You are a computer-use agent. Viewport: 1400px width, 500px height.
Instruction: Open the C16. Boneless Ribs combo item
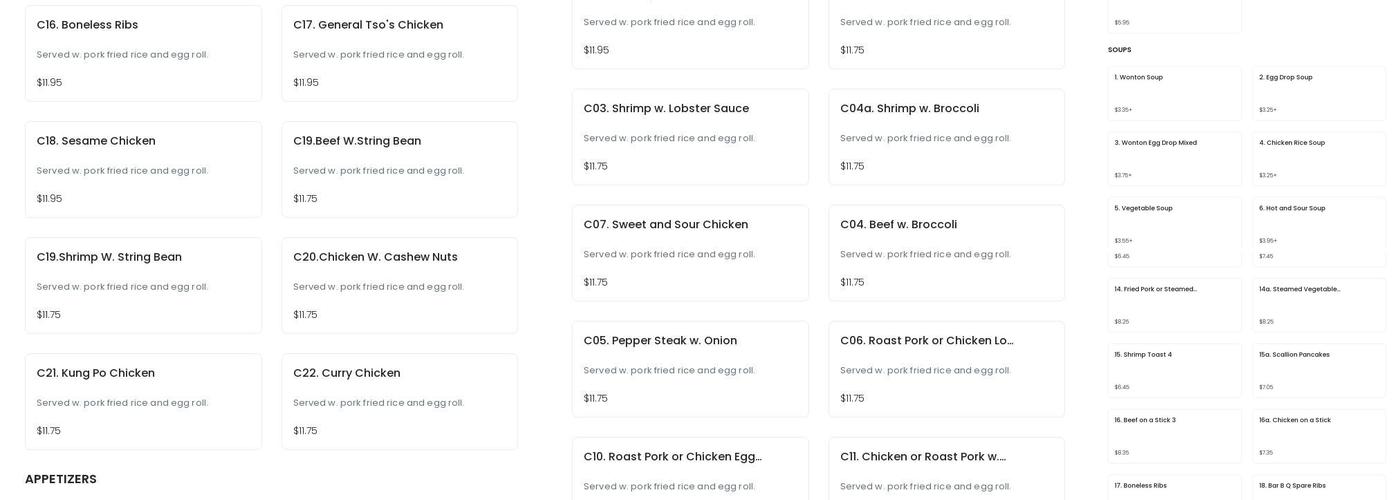tap(143, 53)
